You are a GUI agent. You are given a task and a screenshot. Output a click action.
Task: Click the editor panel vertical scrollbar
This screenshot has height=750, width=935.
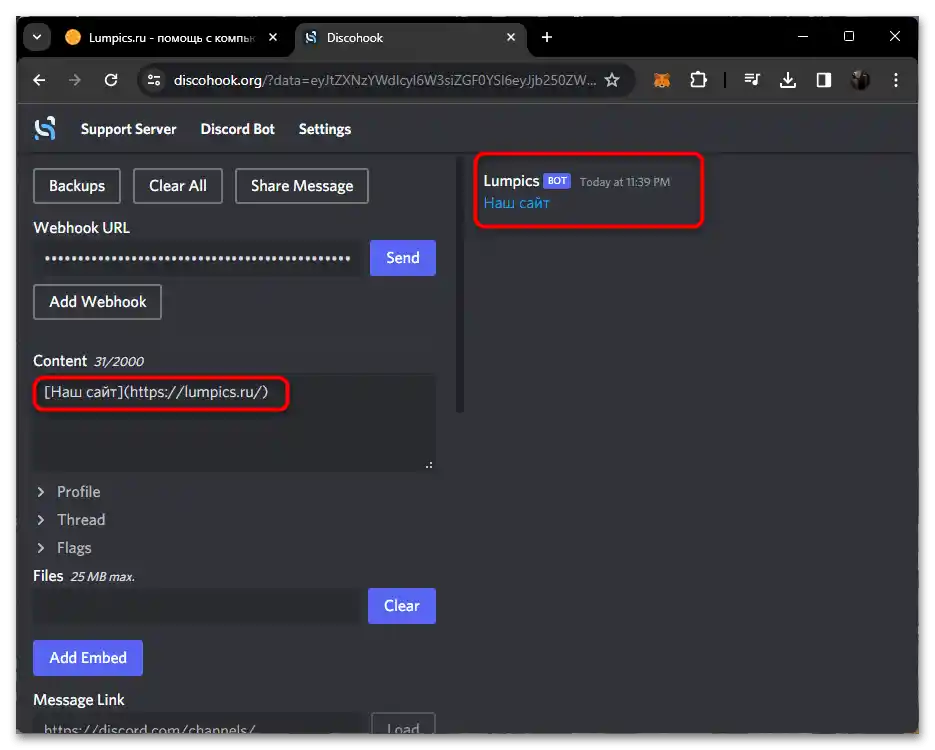click(x=460, y=285)
